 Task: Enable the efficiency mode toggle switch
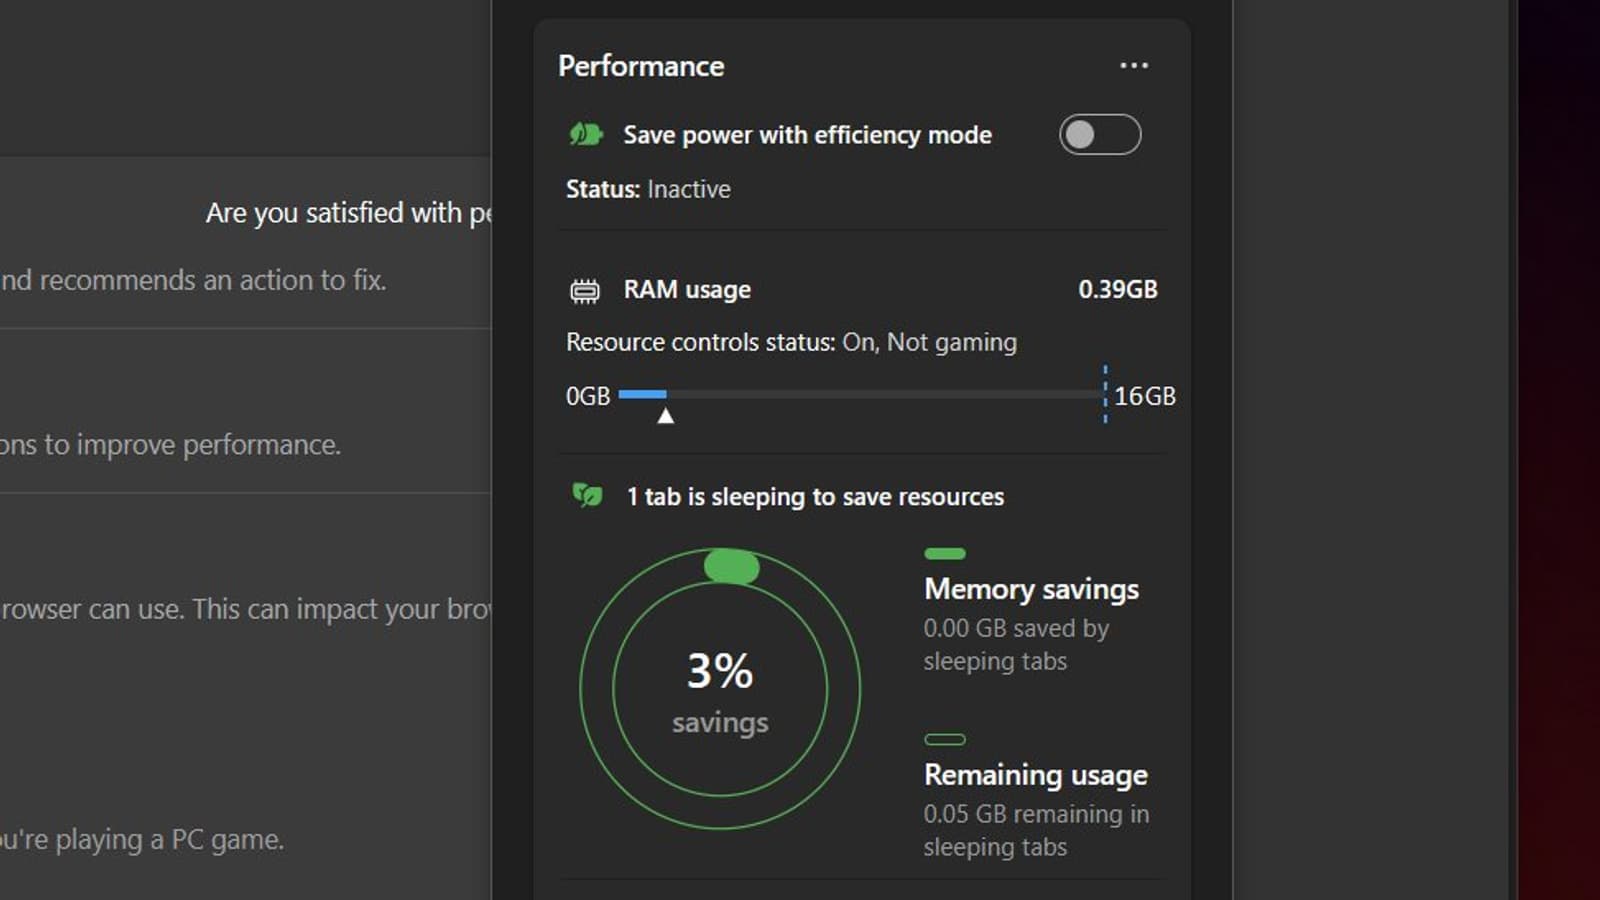click(1100, 135)
